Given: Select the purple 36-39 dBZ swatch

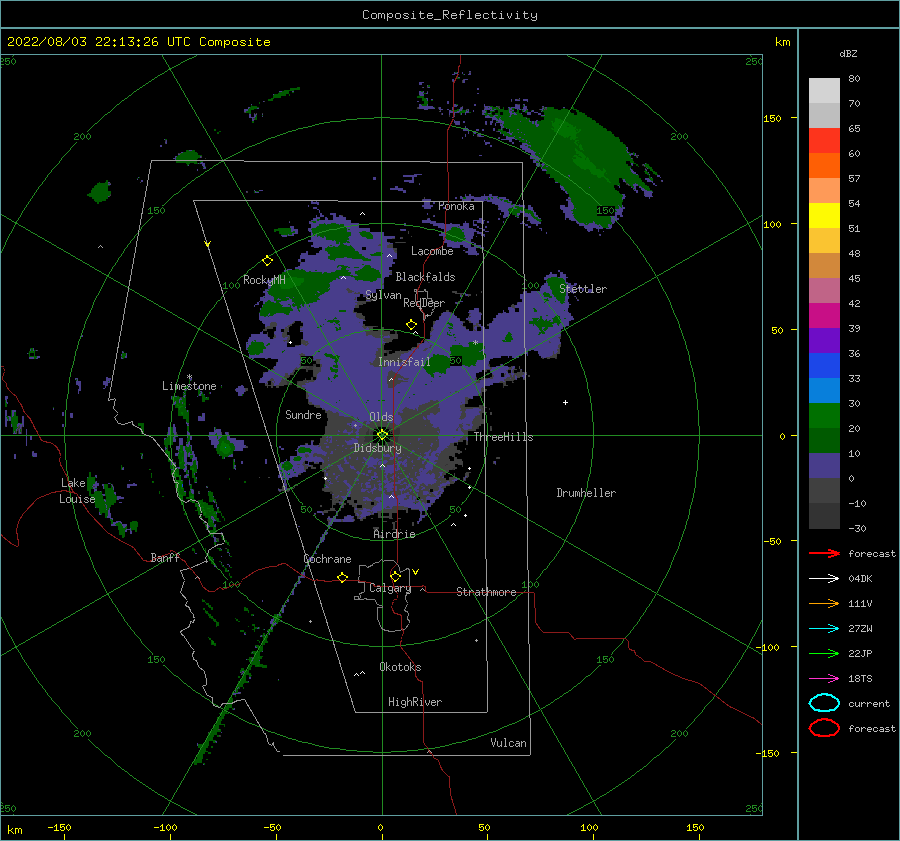Looking at the screenshot, I should tap(824, 340).
